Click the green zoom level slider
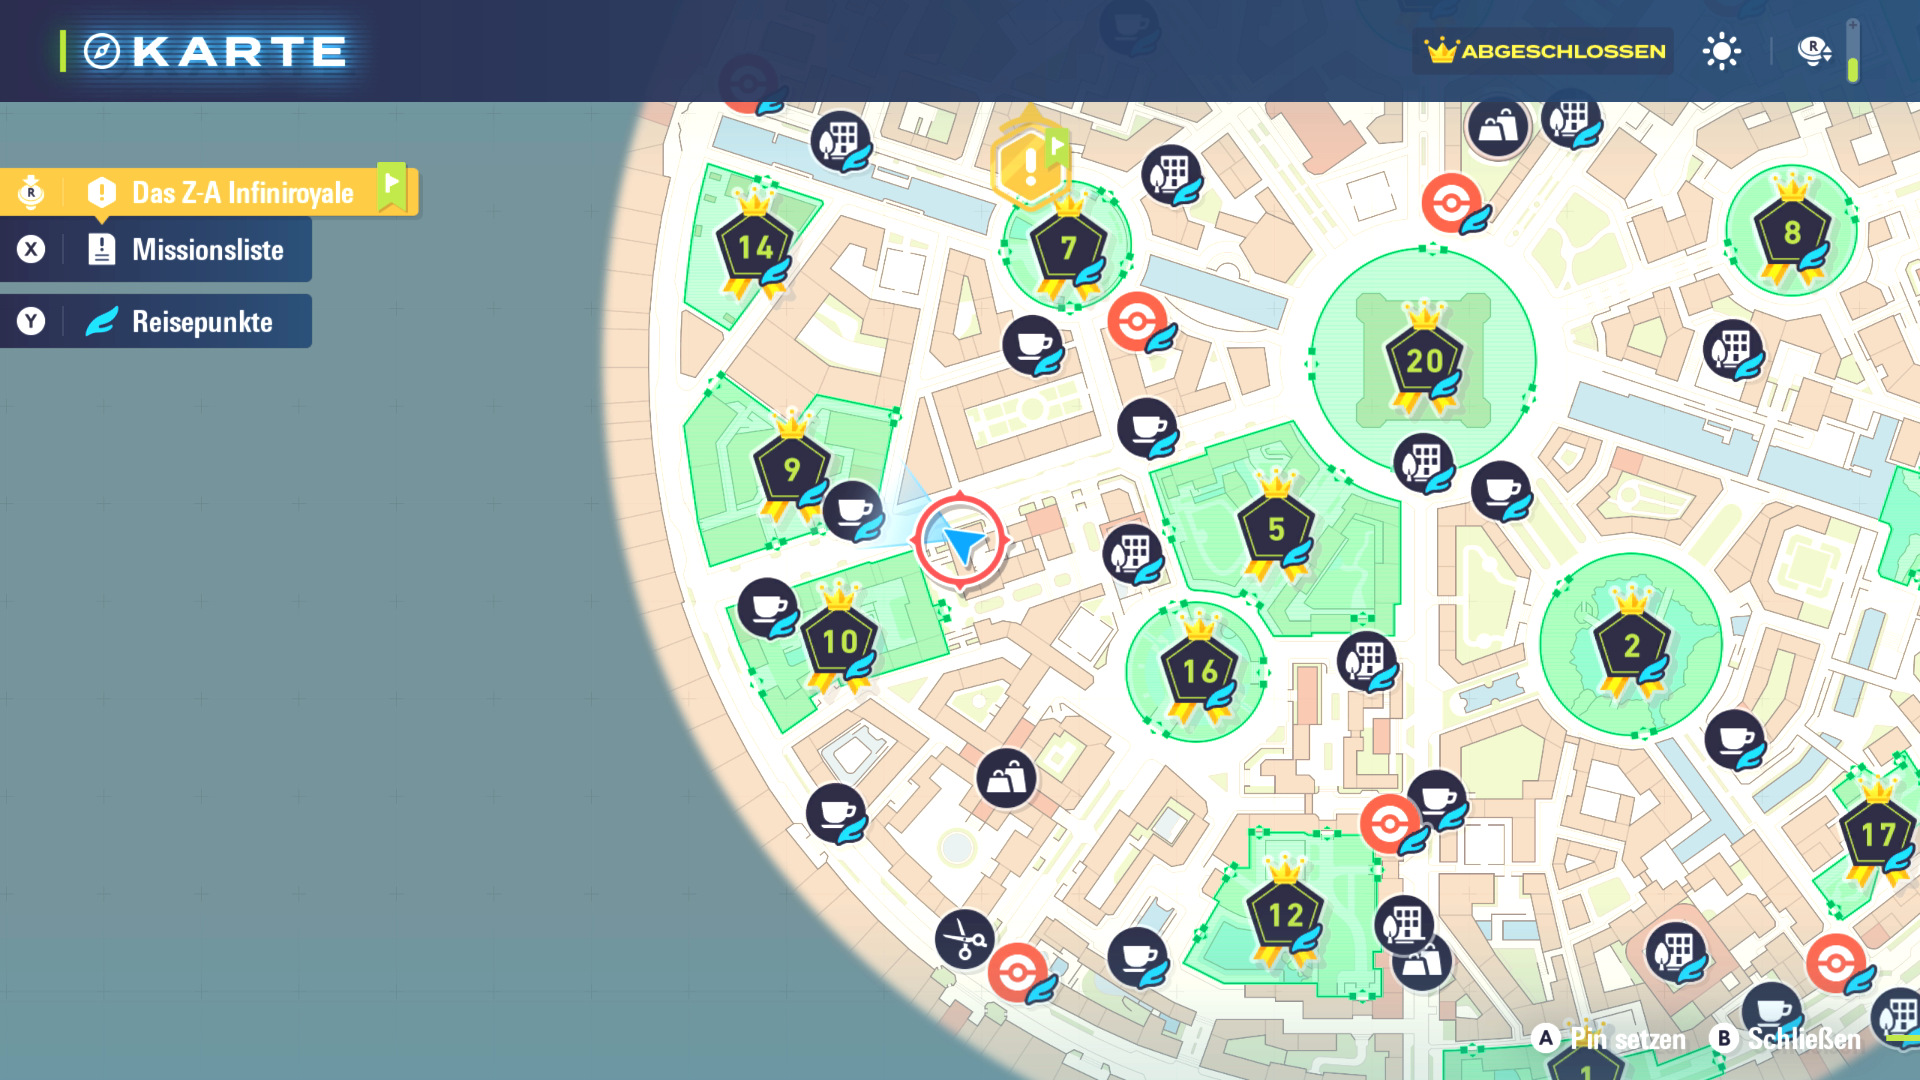 (x=1852, y=68)
